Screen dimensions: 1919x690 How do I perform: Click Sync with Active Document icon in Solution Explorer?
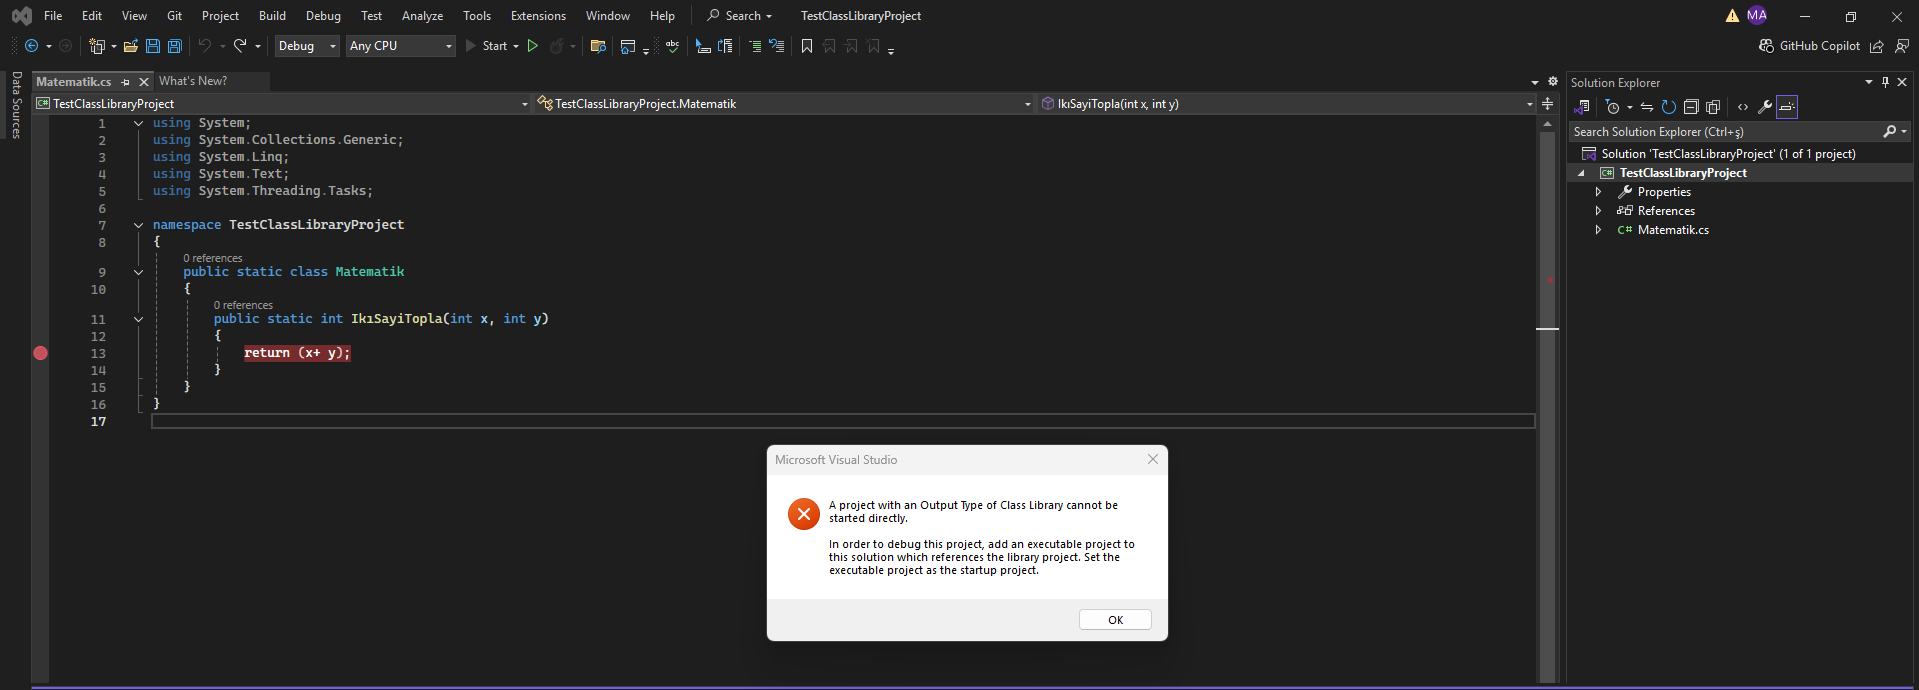[1646, 107]
